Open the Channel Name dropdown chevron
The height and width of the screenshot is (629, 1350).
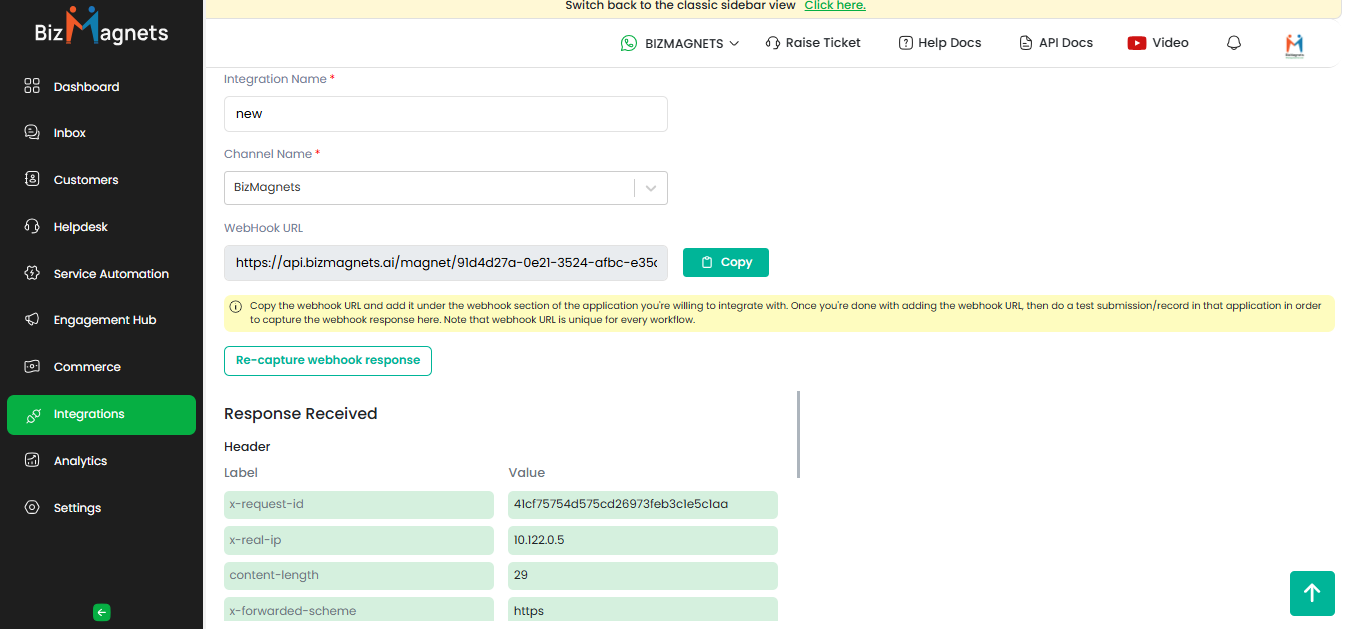tap(651, 188)
